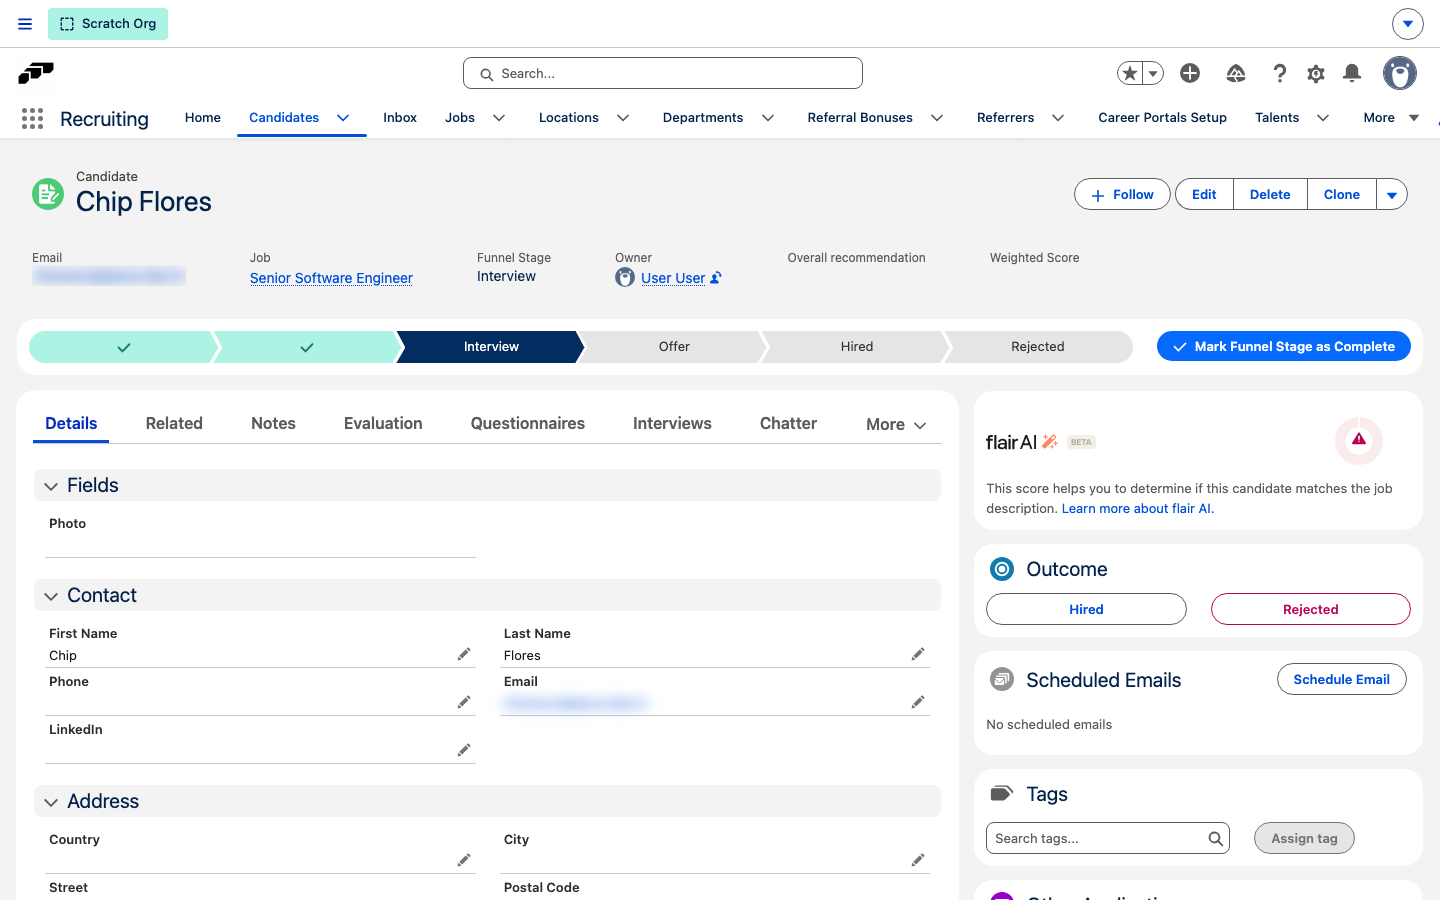Open the Interviews tab
The height and width of the screenshot is (900, 1440).
click(672, 424)
